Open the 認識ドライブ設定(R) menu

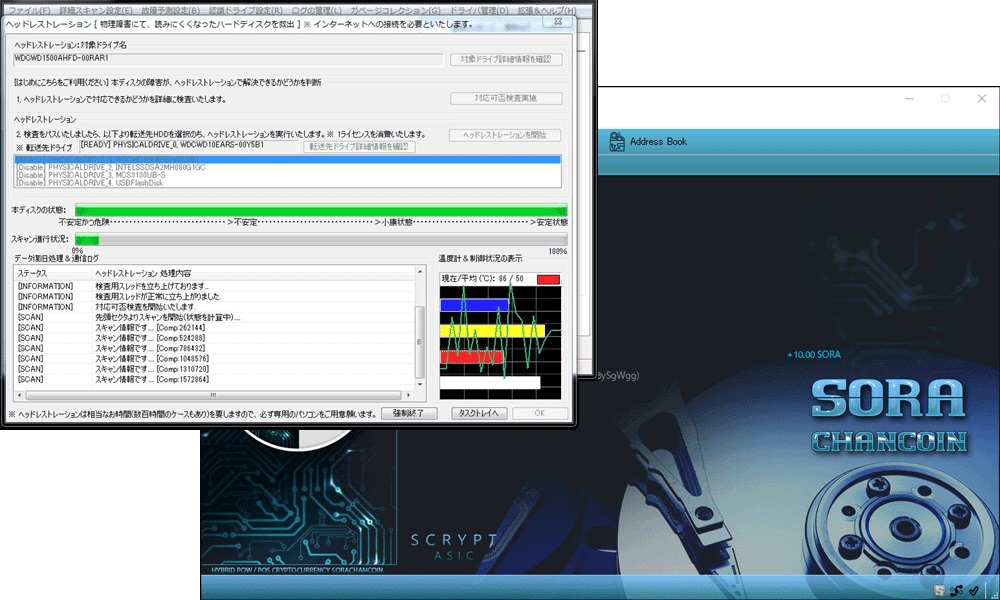click(x=246, y=11)
